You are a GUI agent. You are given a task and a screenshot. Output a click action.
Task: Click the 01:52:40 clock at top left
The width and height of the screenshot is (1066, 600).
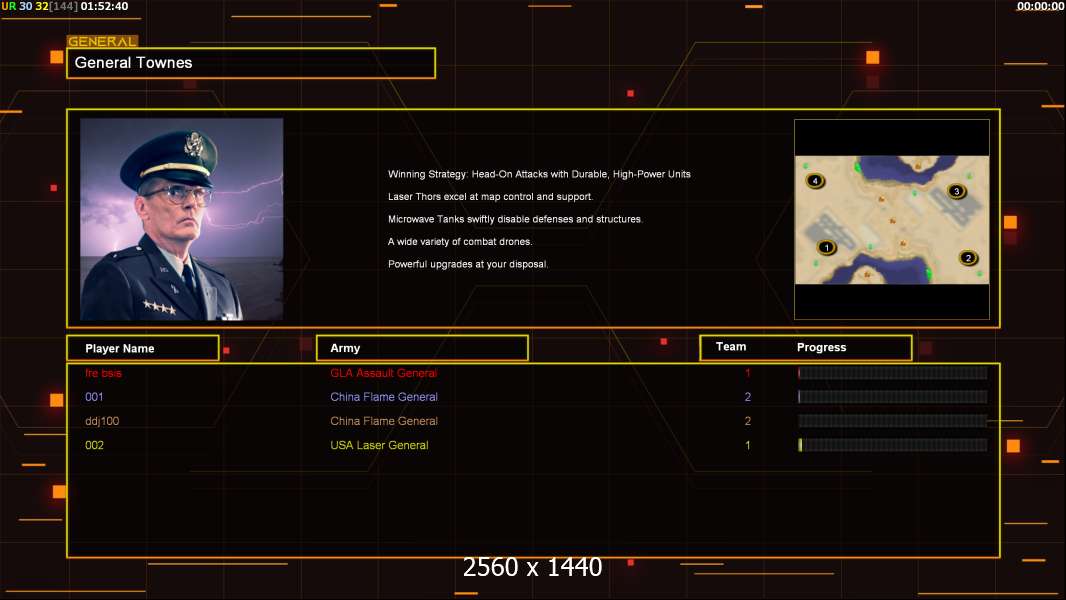(x=104, y=6)
